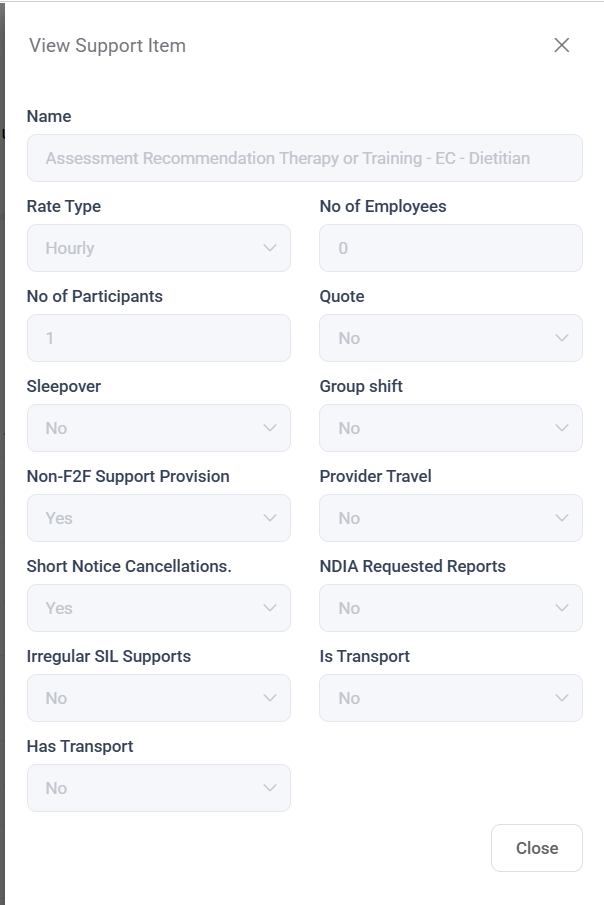Open the Rate Type dropdown
604x905 pixels.
[x=158, y=248]
